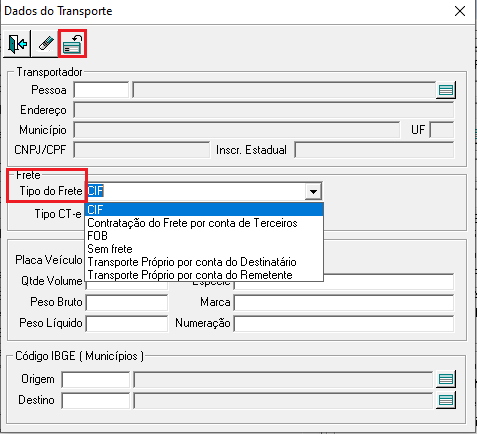Click the card with return arrow icon
Image resolution: width=477 pixels, height=434 pixels.
[x=72, y=44]
